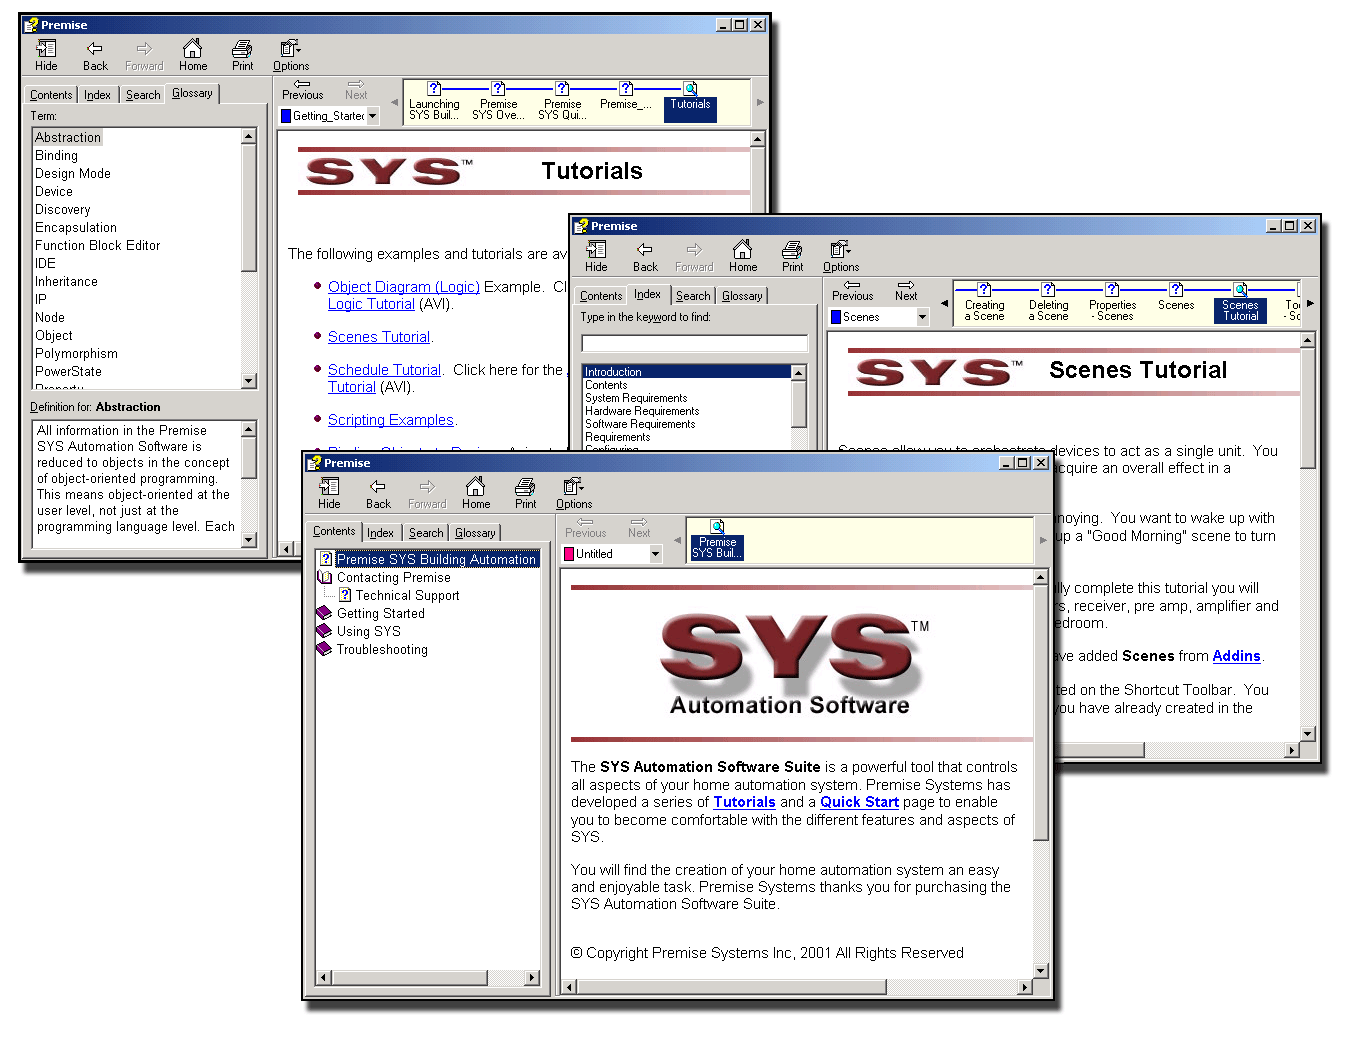Click Print icon in the Tutorials window

tap(242, 55)
